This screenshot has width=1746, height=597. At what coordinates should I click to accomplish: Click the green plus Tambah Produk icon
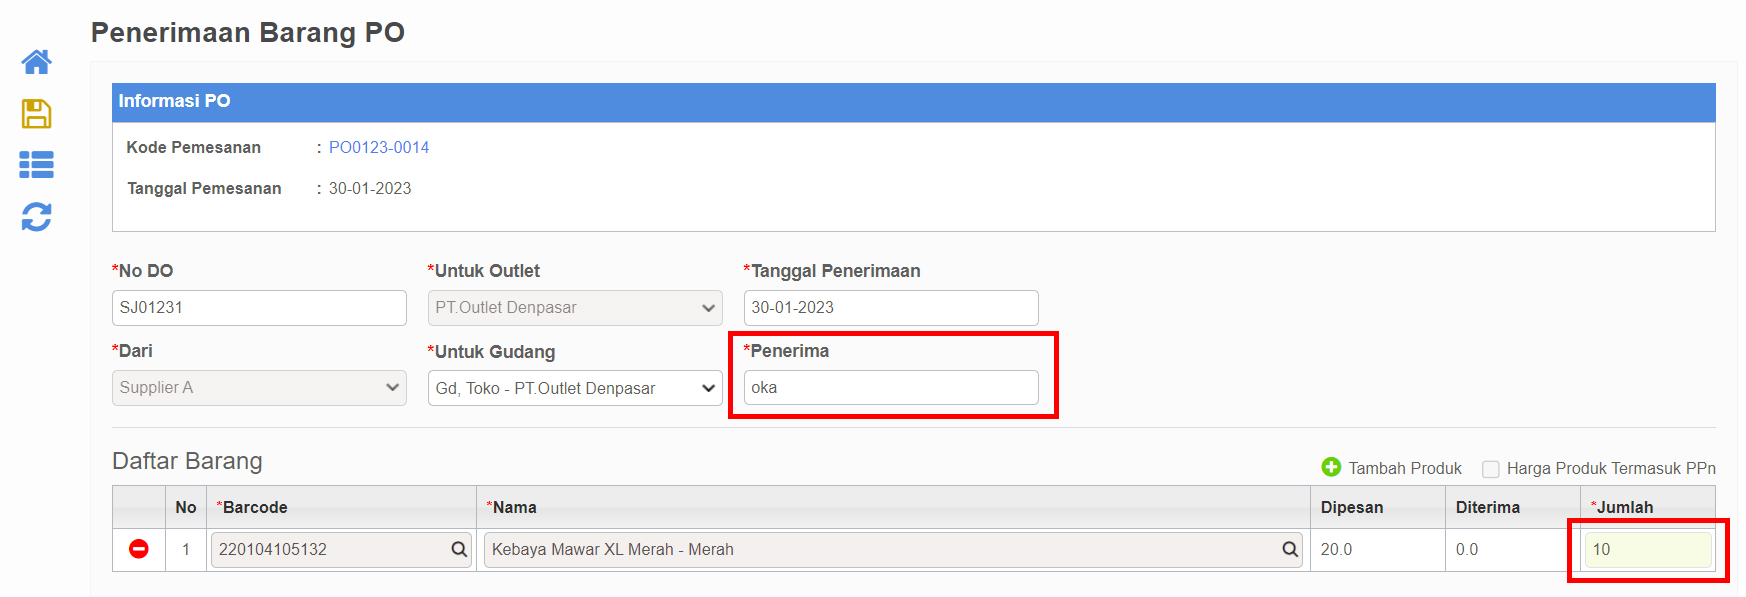[1331, 467]
